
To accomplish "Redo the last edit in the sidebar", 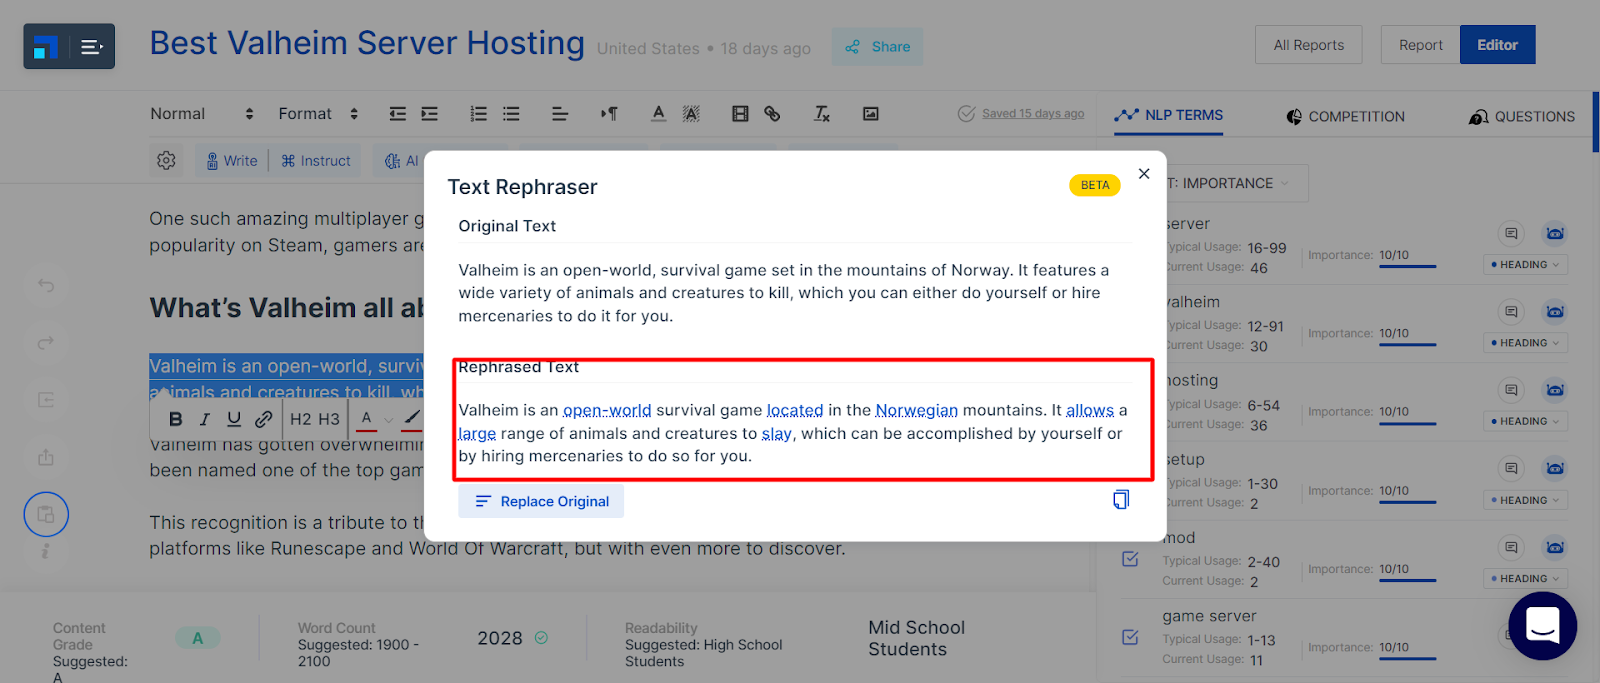I will 46,343.
